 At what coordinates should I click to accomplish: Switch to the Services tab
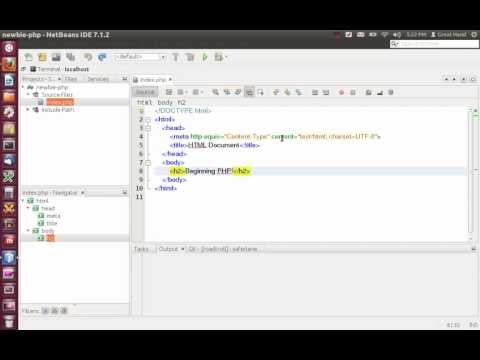[98, 79]
